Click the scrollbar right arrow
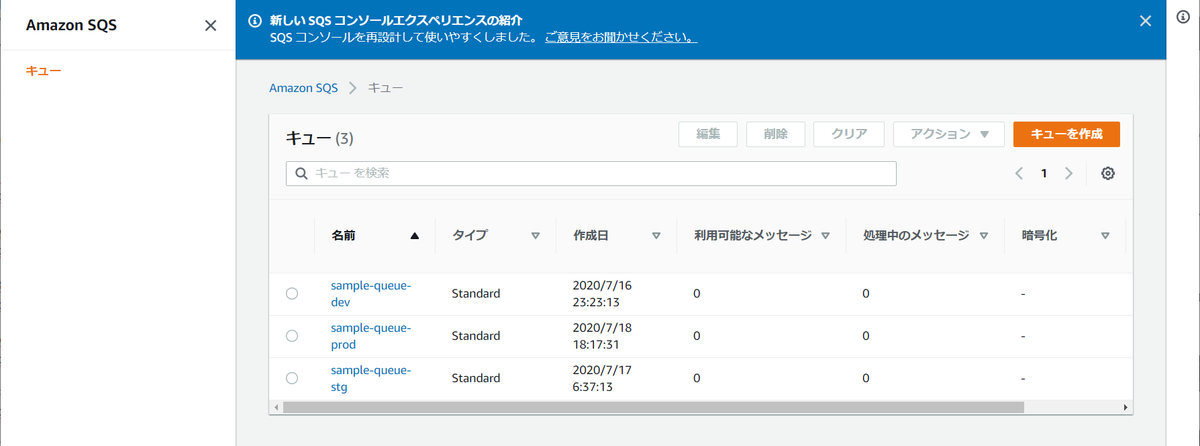1200x446 pixels. (1125, 407)
